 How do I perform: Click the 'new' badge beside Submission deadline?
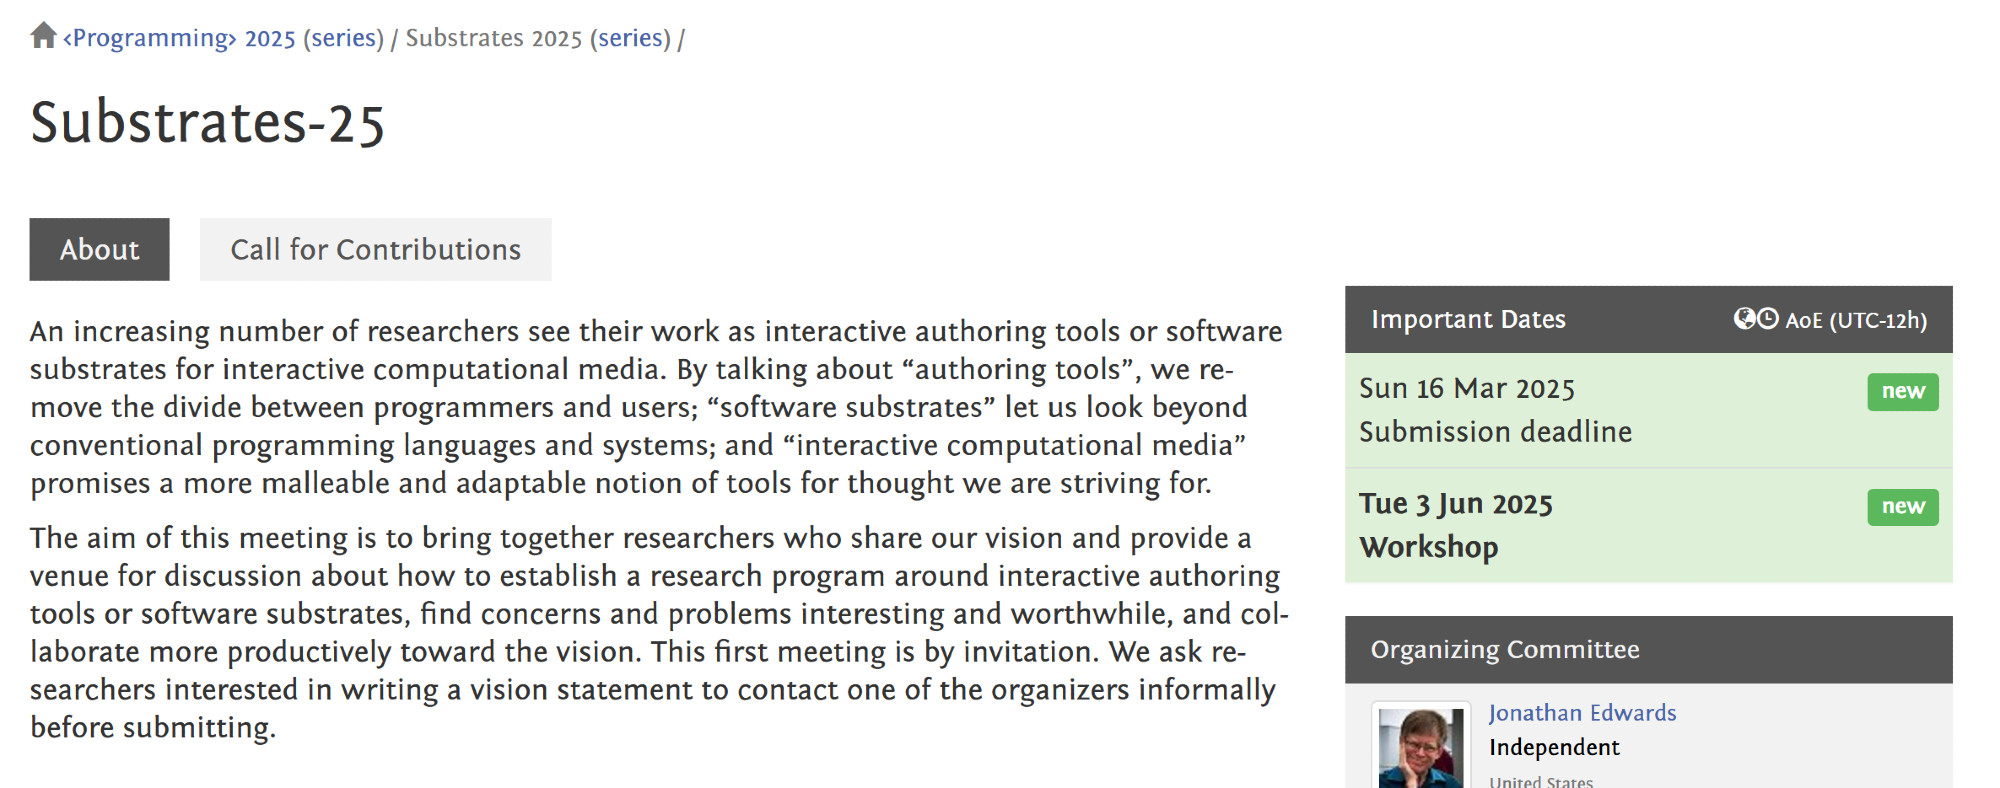click(1902, 391)
